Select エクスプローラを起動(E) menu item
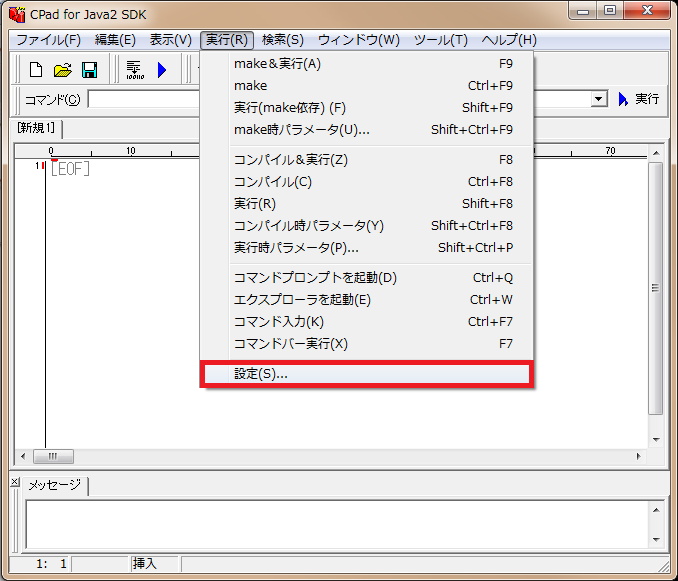 [x=367, y=300]
